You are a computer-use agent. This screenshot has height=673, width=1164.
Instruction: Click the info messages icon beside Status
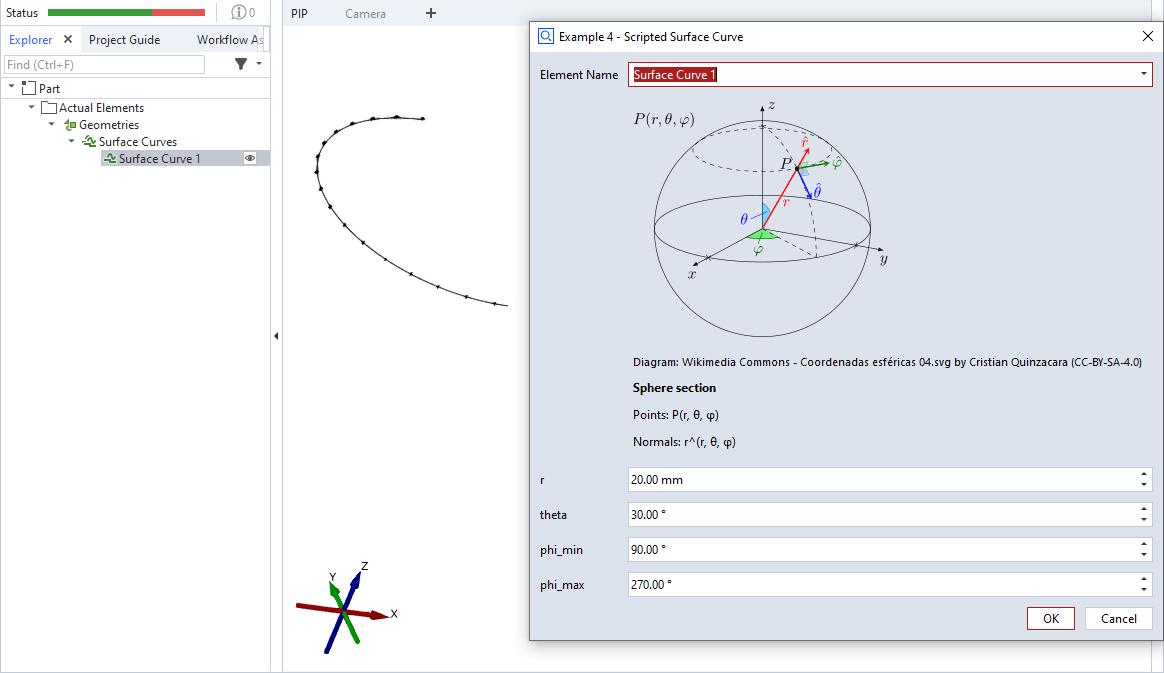[x=238, y=13]
